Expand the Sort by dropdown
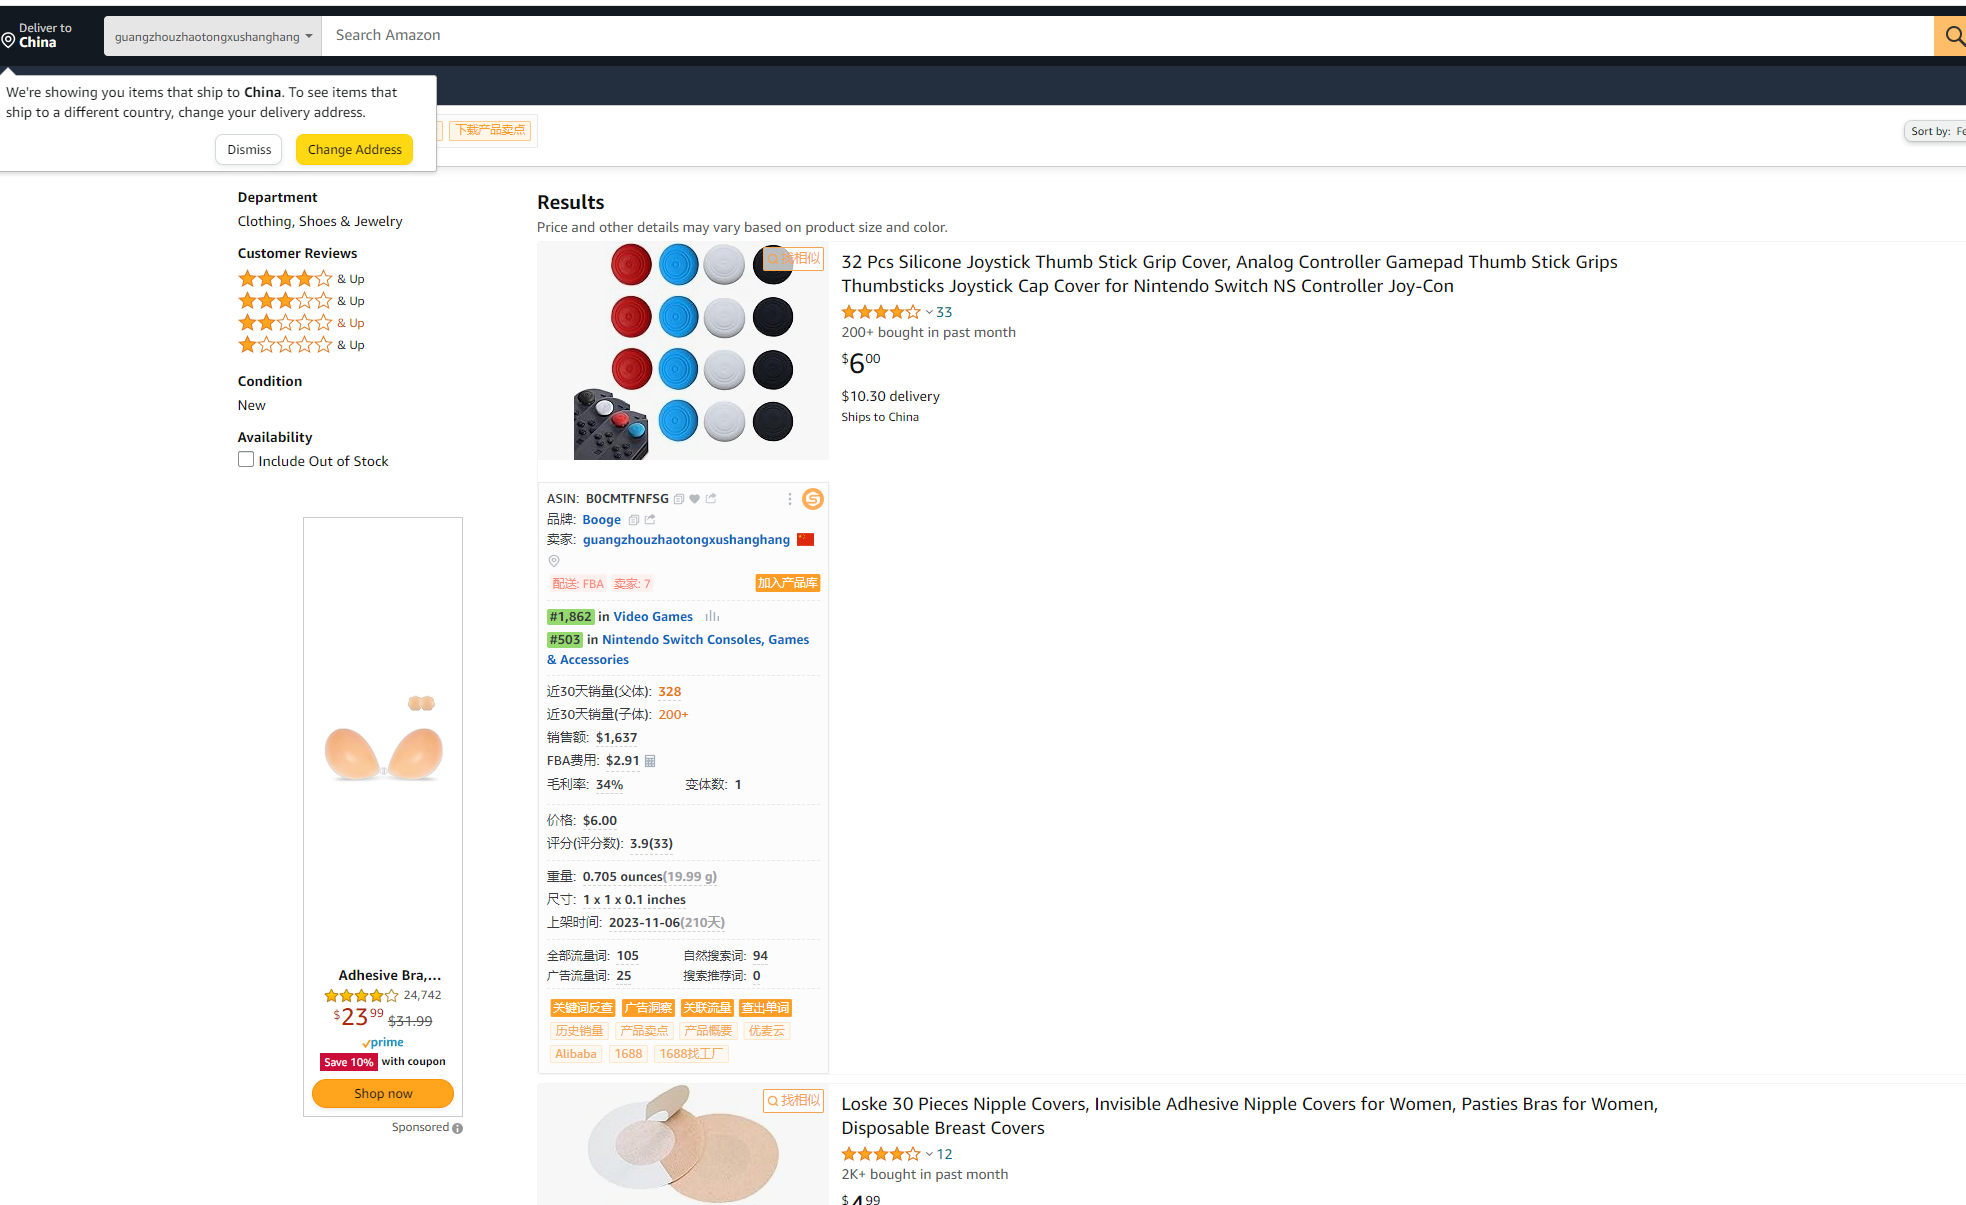Screen dimensions: 1966x1205 coord(1936,131)
